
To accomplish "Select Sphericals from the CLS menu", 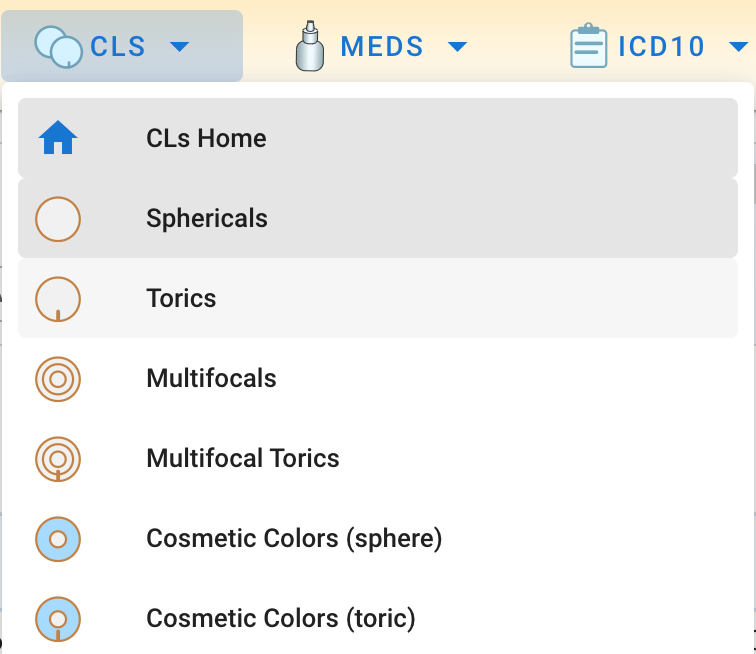I will tap(207, 218).
